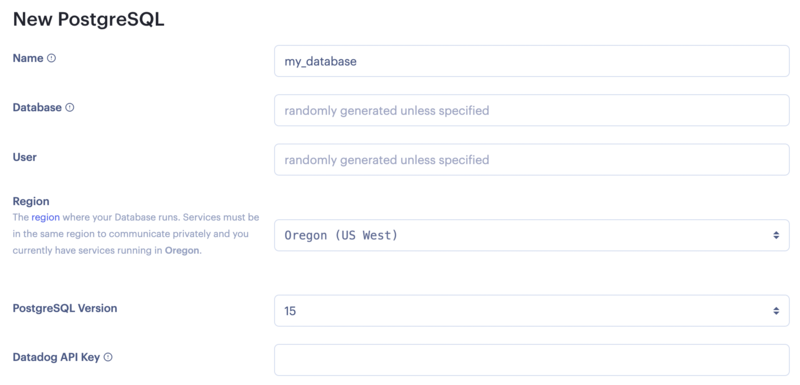
Task: Click the PostgreSQL Version label
Action: coord(65,308)
